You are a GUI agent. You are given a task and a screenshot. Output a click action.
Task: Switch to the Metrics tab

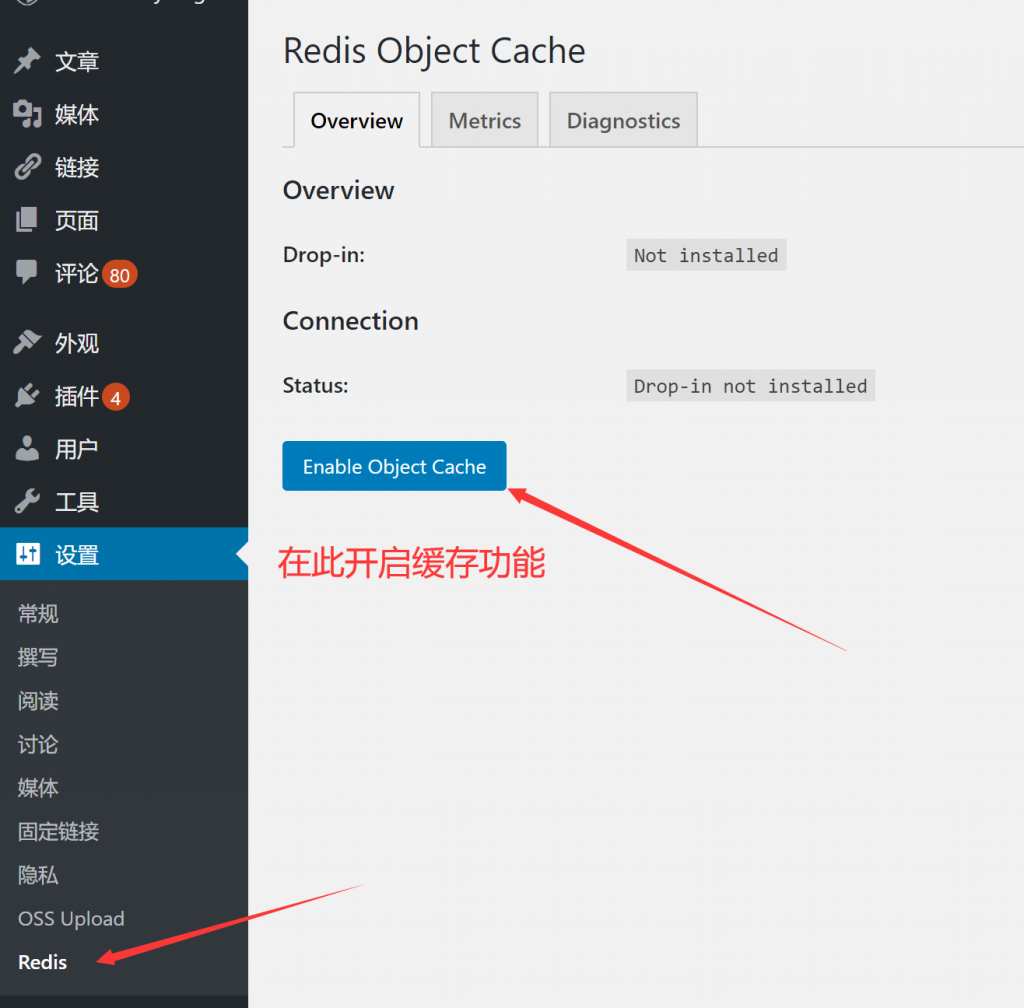[x=484, y=120]
